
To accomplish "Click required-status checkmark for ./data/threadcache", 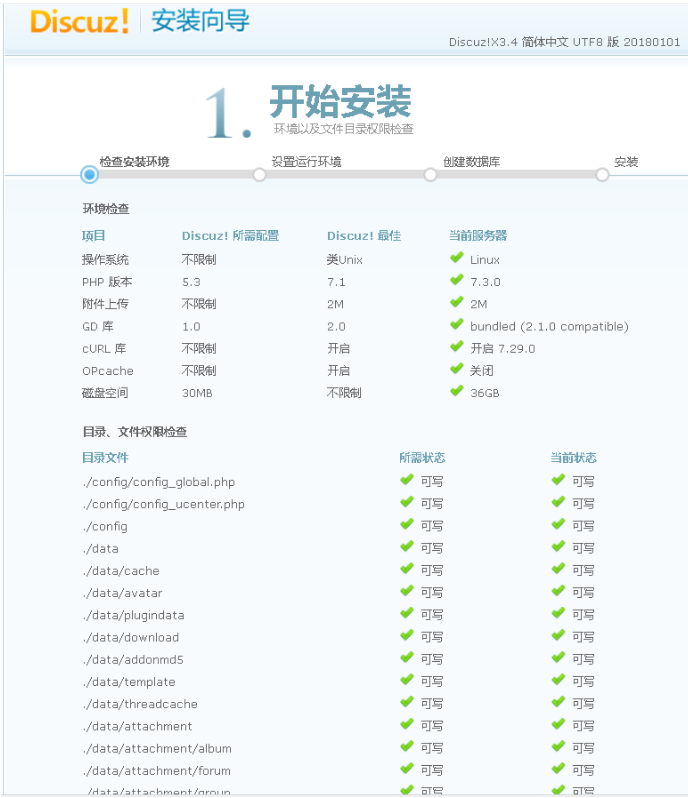I will click(x=407, y=702).
